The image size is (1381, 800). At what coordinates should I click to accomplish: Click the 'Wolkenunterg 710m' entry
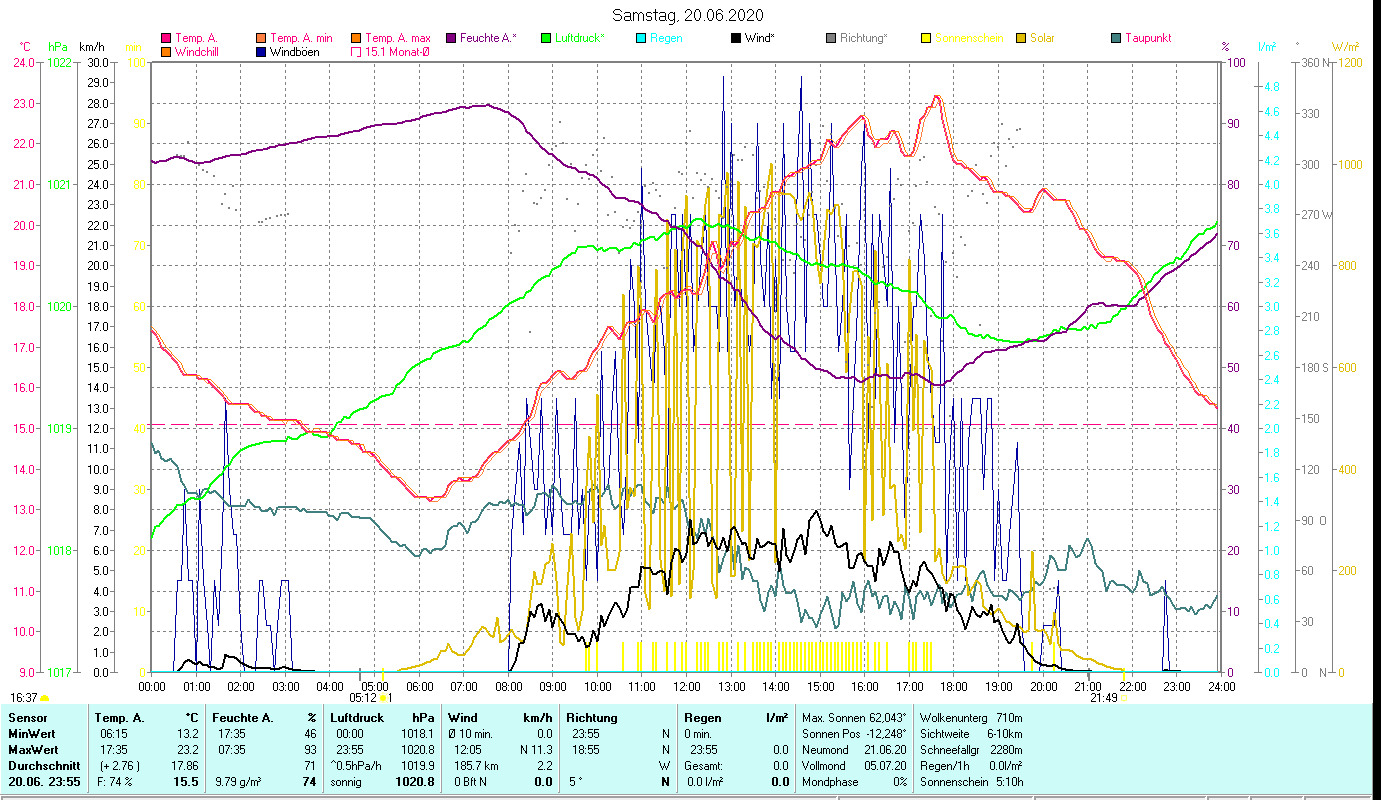coord(971,718)
